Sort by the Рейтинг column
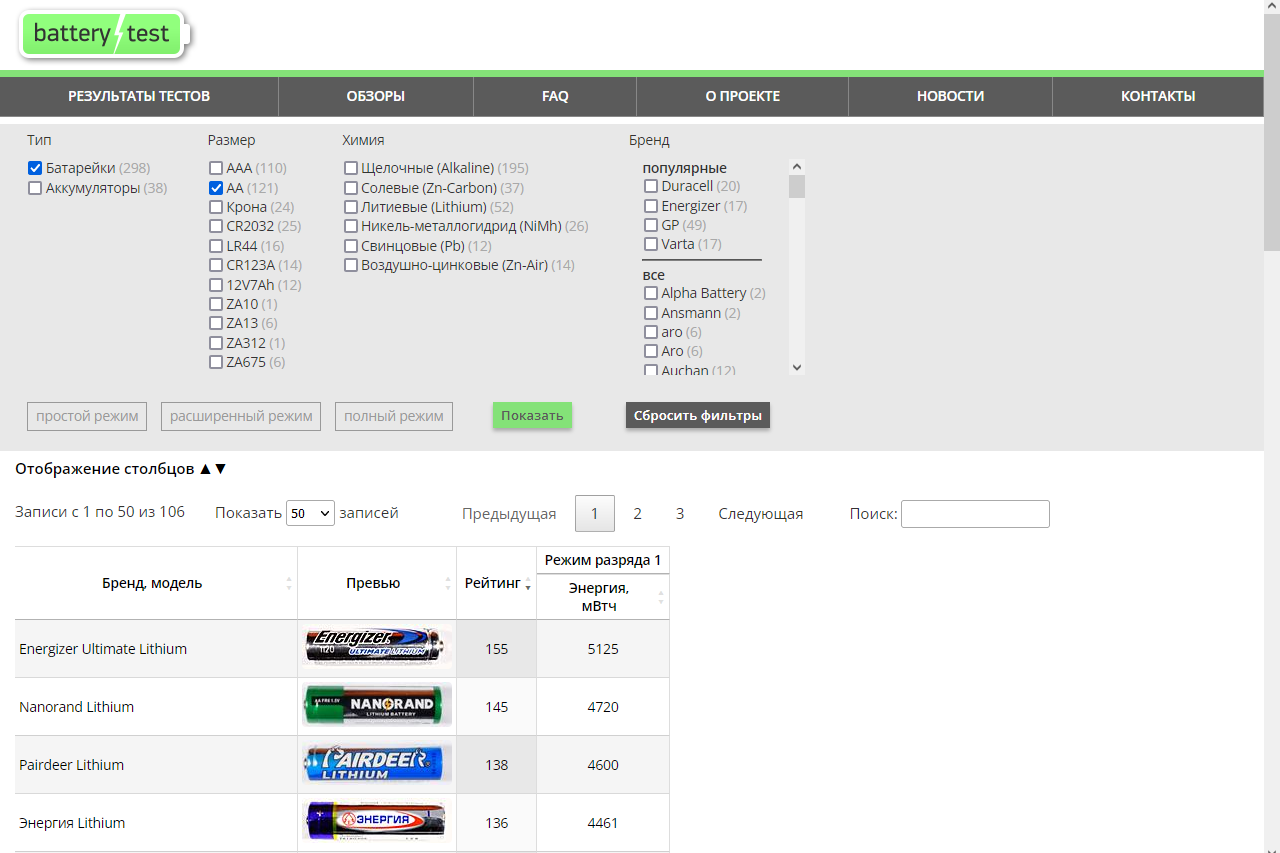 tap(497, 583)
